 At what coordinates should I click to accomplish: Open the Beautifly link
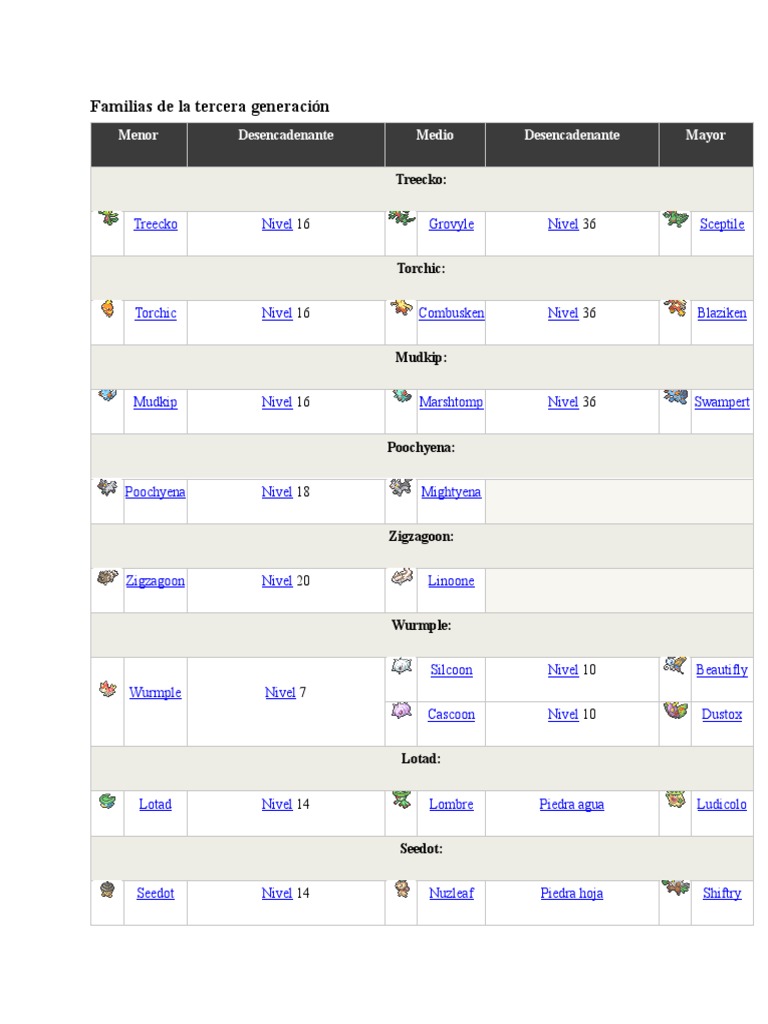point(721,670)
